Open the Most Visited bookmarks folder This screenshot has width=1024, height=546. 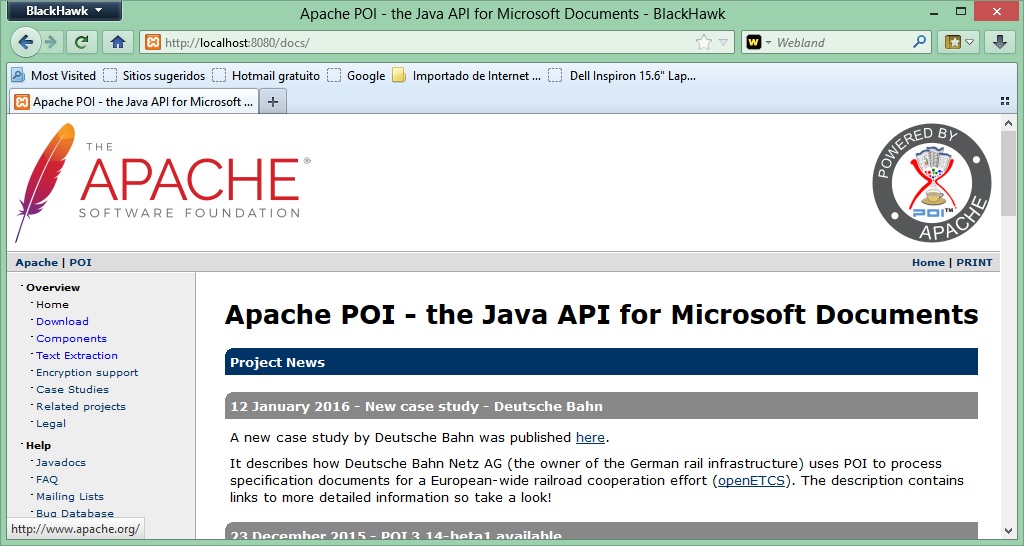click(x=54, y=76)
